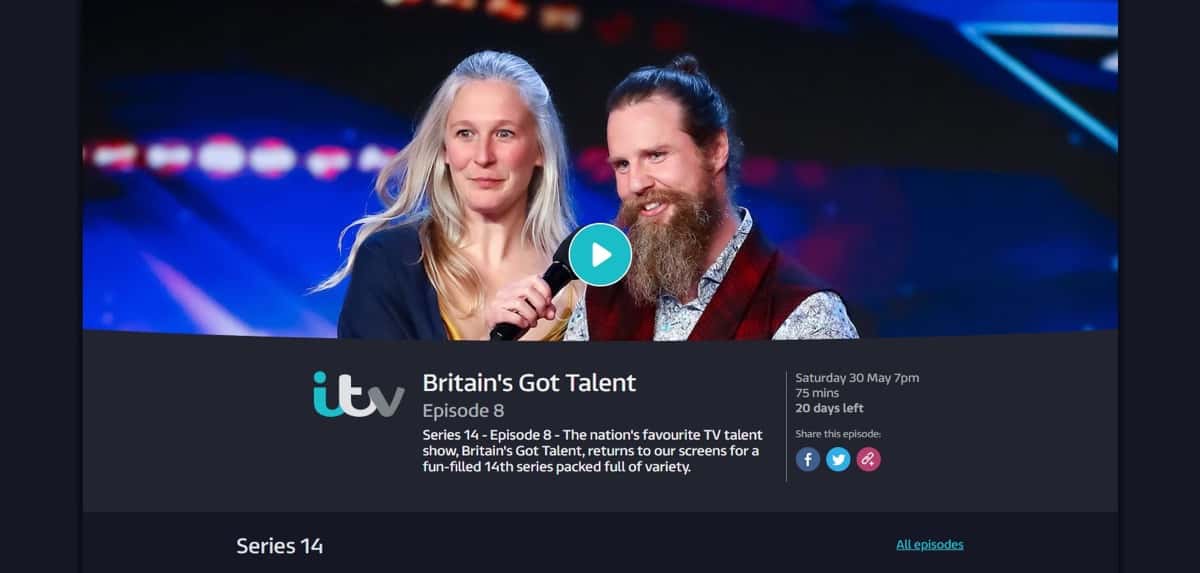Image resolution: width=1200 pixels, height=573 pixels.
Task: Select the Britain's Got Talent title
Action: click(x=529, y=382)
